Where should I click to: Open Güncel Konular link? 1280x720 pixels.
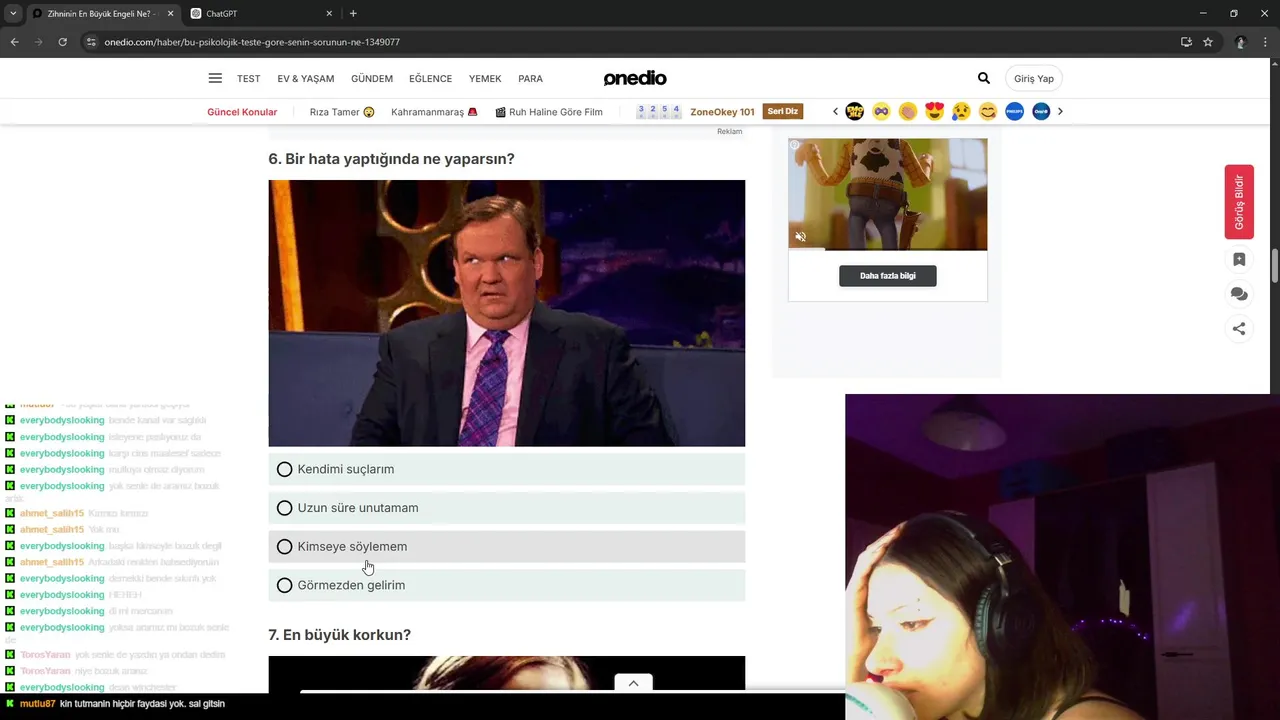coord(242,112)
